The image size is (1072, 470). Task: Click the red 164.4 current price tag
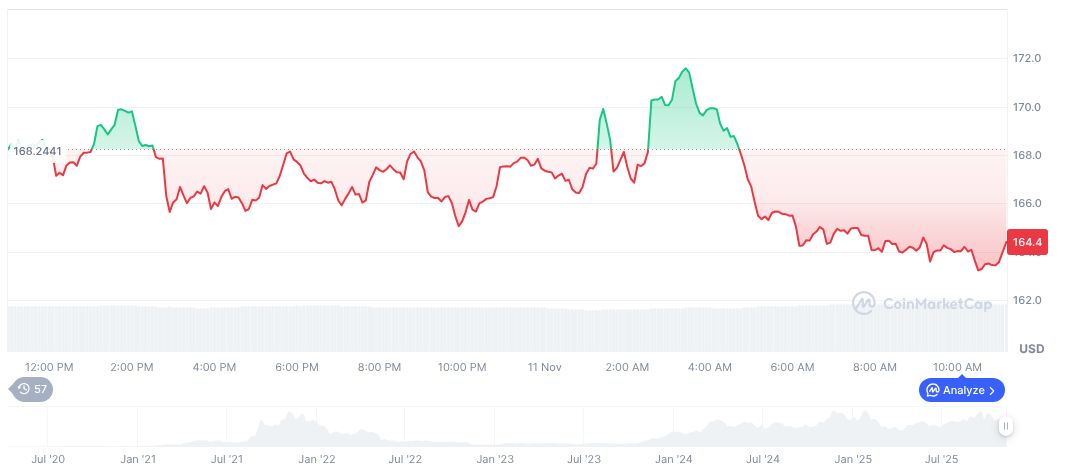point(1027,242)
